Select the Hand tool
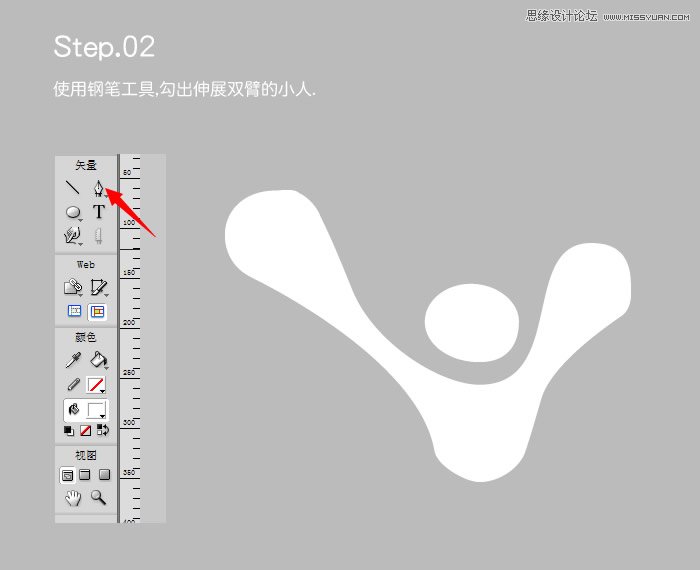700x570 pixels. [x=73, y=497]
